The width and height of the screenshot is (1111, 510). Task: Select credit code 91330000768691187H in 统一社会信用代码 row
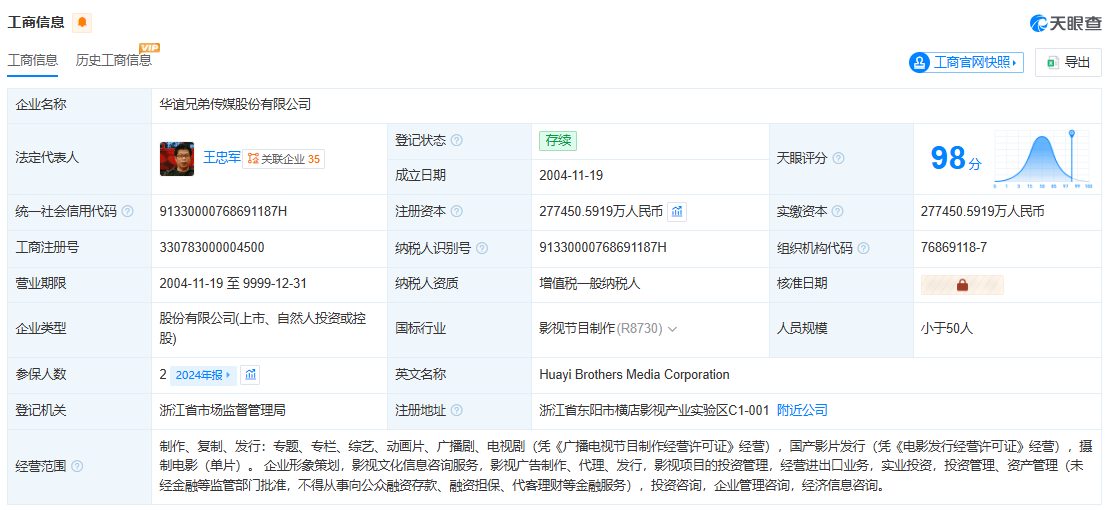tap(223, 211)
